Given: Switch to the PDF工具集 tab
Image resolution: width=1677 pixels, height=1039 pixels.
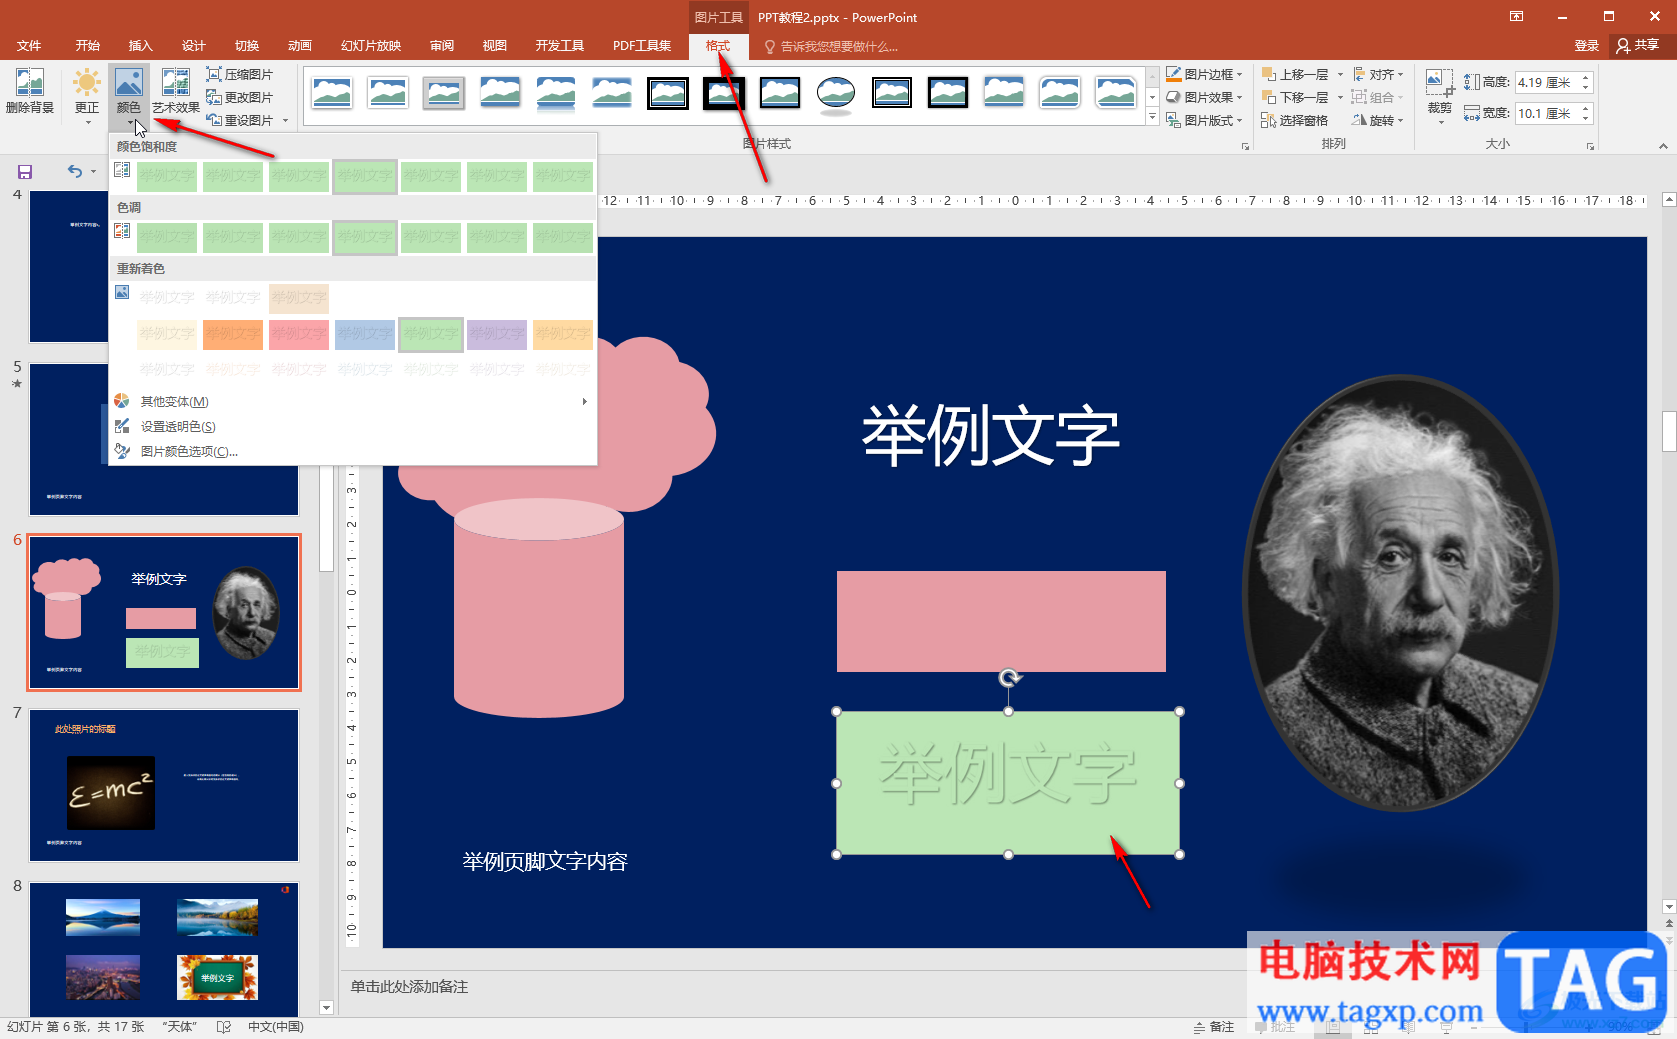Looking at the screenshot, I should pyautogui.click(x=642, y=46).
